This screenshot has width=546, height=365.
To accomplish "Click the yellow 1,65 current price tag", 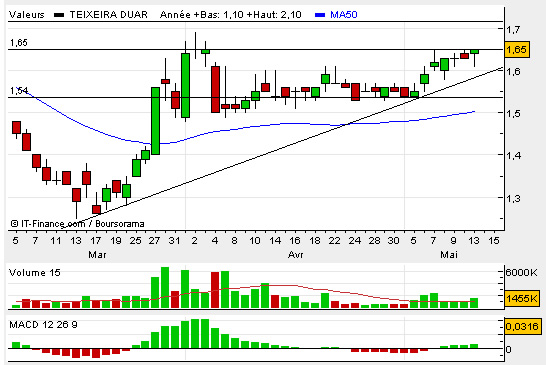I will [x=516, y=49].
